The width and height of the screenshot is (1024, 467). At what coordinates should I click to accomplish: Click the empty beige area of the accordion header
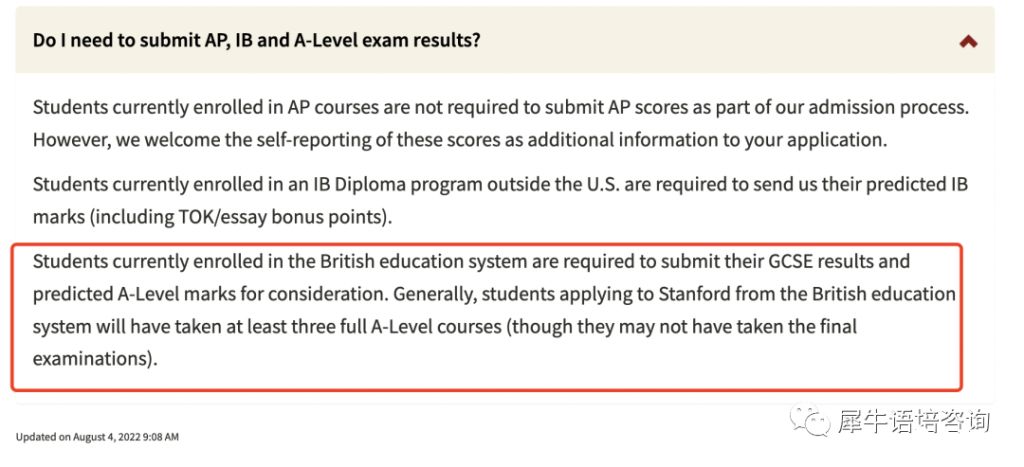coord(718,40)
